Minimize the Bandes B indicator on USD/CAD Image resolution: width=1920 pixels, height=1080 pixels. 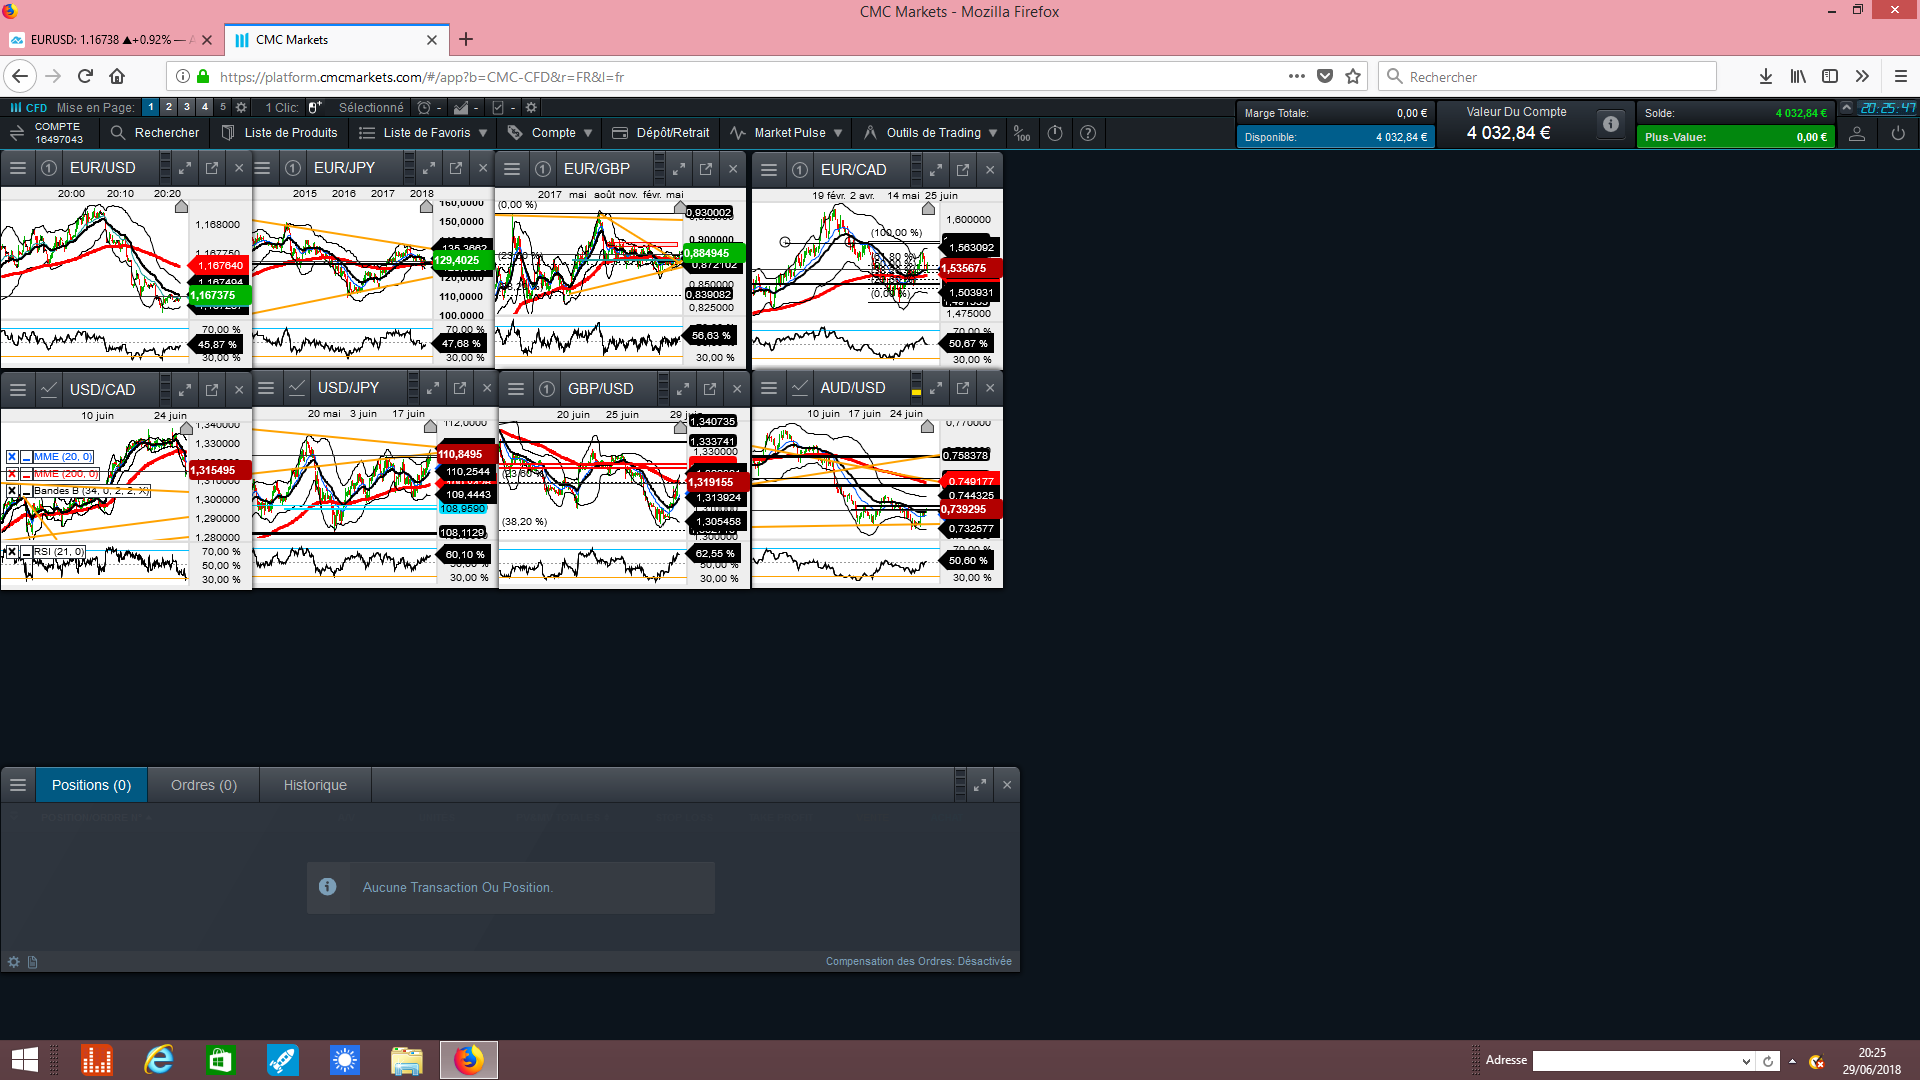point(26,491)
